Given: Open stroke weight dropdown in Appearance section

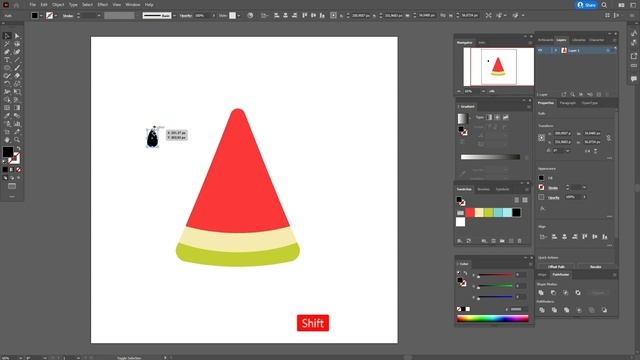Looking at the screenshot, I should coord(584,187).
